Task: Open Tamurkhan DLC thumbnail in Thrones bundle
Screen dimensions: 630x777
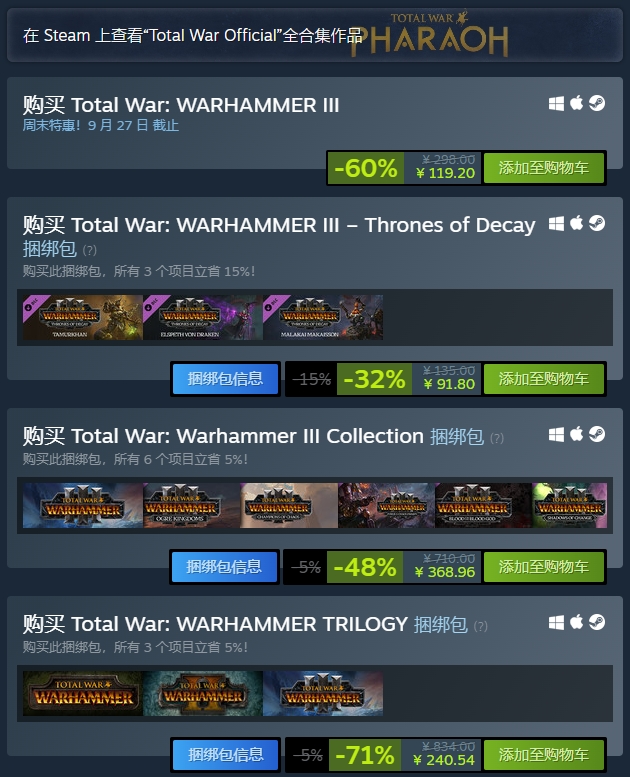Action: (x=83, y=317)
